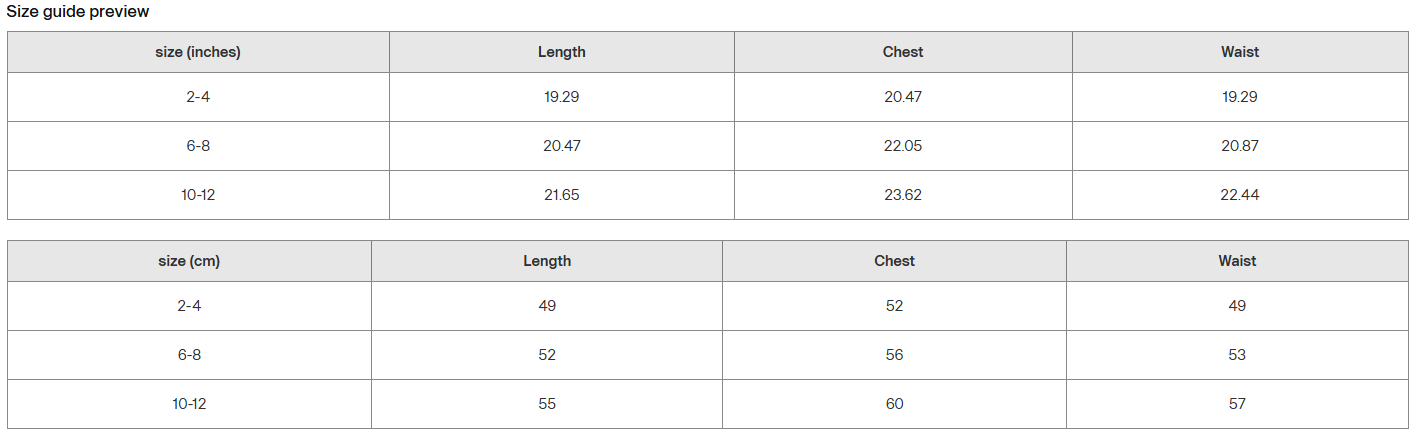1424x441 pixels.
Task: Select the "size (inches)" column header
Action: [198, 52]
